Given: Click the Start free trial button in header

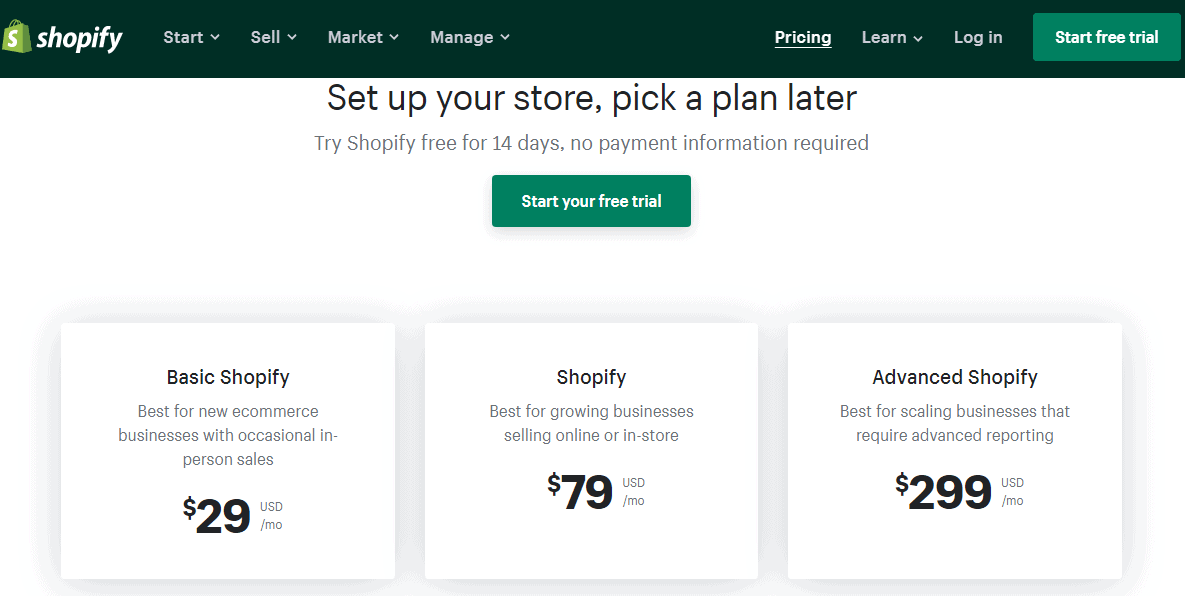Looking at the screenshot, I should click(x=1106, y=37).
